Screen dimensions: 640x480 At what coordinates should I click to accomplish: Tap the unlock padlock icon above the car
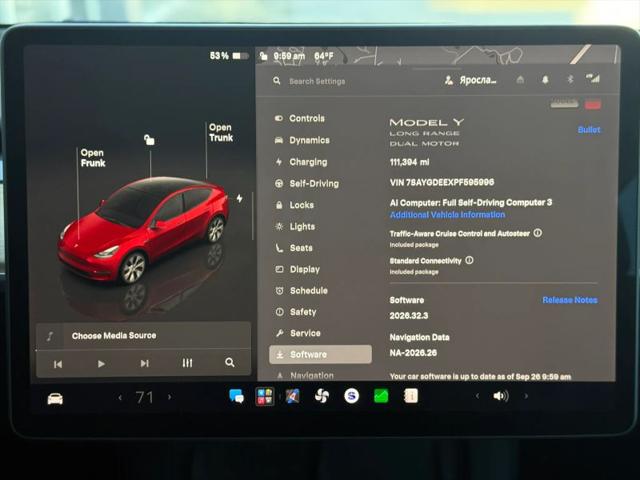149,140
